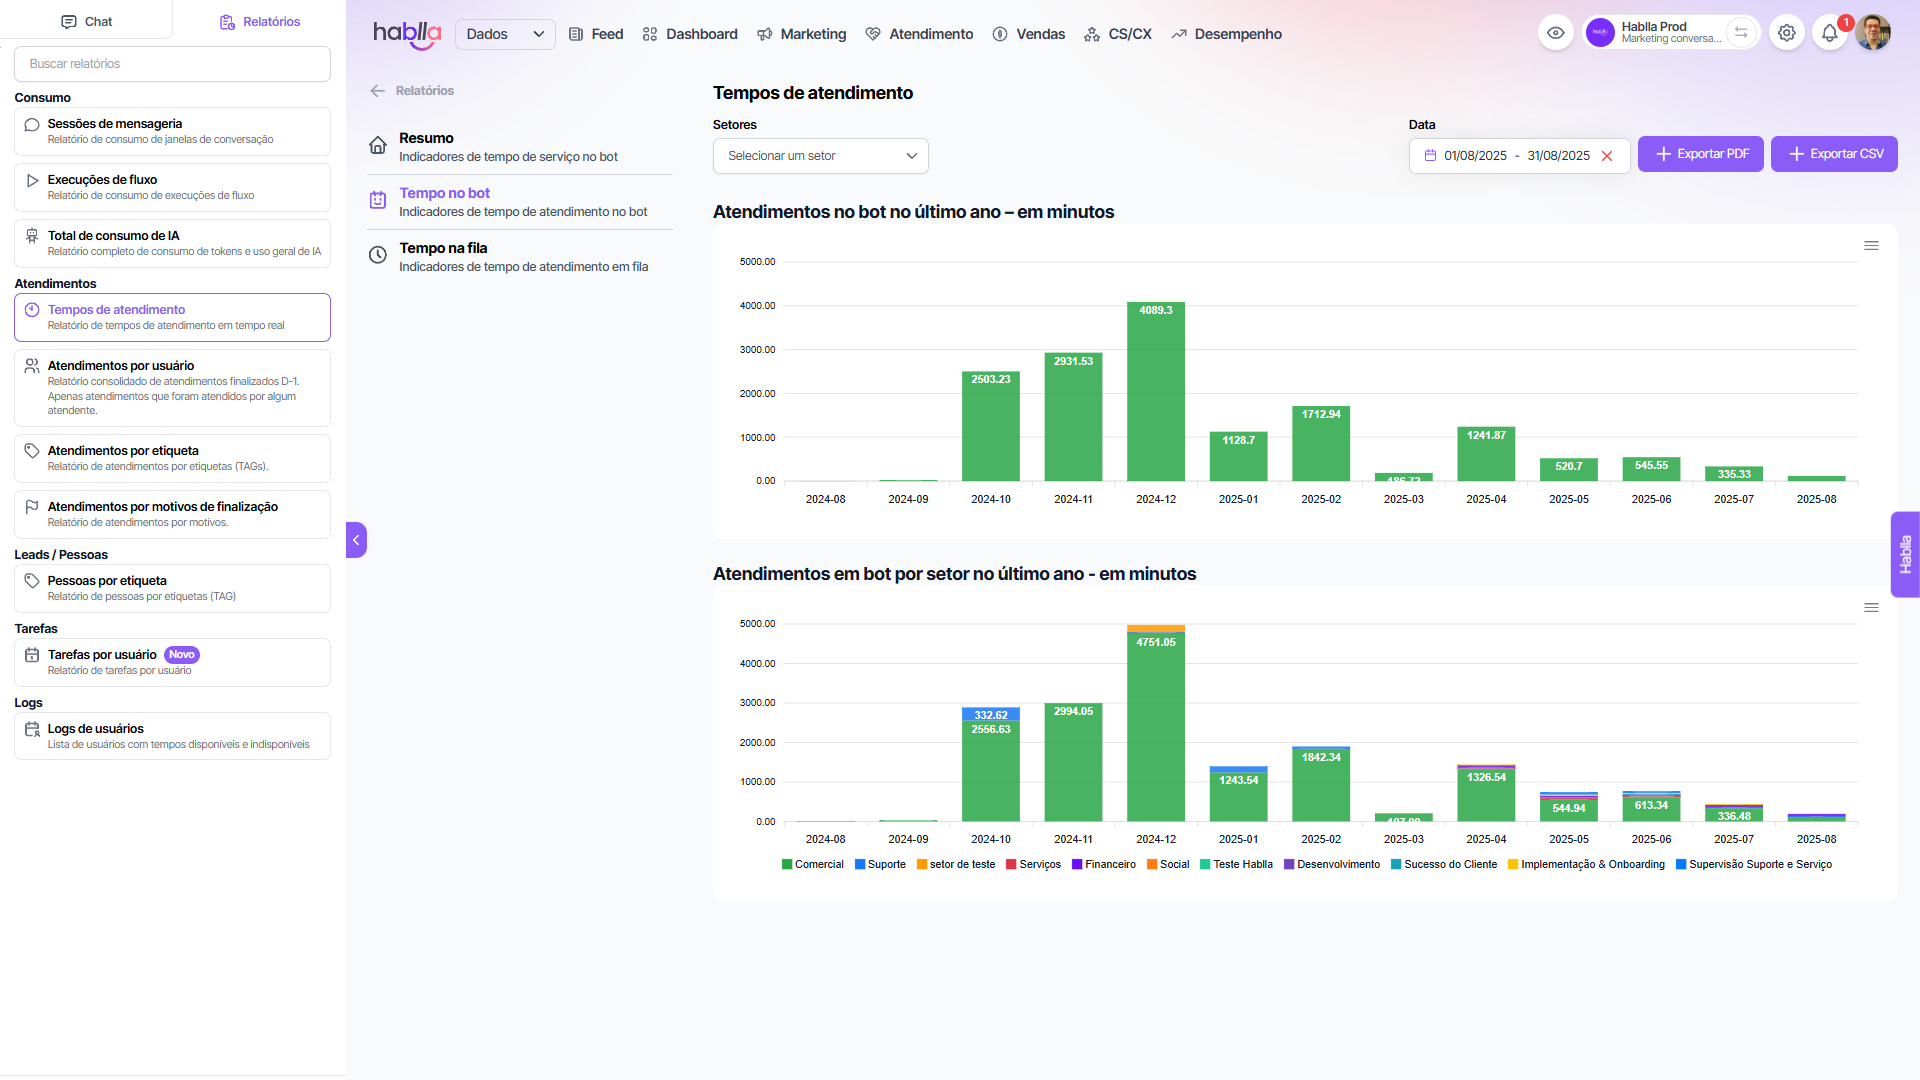The width and height of the screenshot is (1920, 1080).
Task: Open the Dados dropdown
Action: coord(505,34)
